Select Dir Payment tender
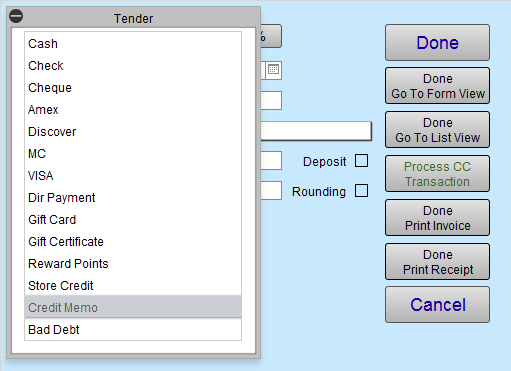The width and height of the screenshot is (511, 371). [x=133, y=198]
